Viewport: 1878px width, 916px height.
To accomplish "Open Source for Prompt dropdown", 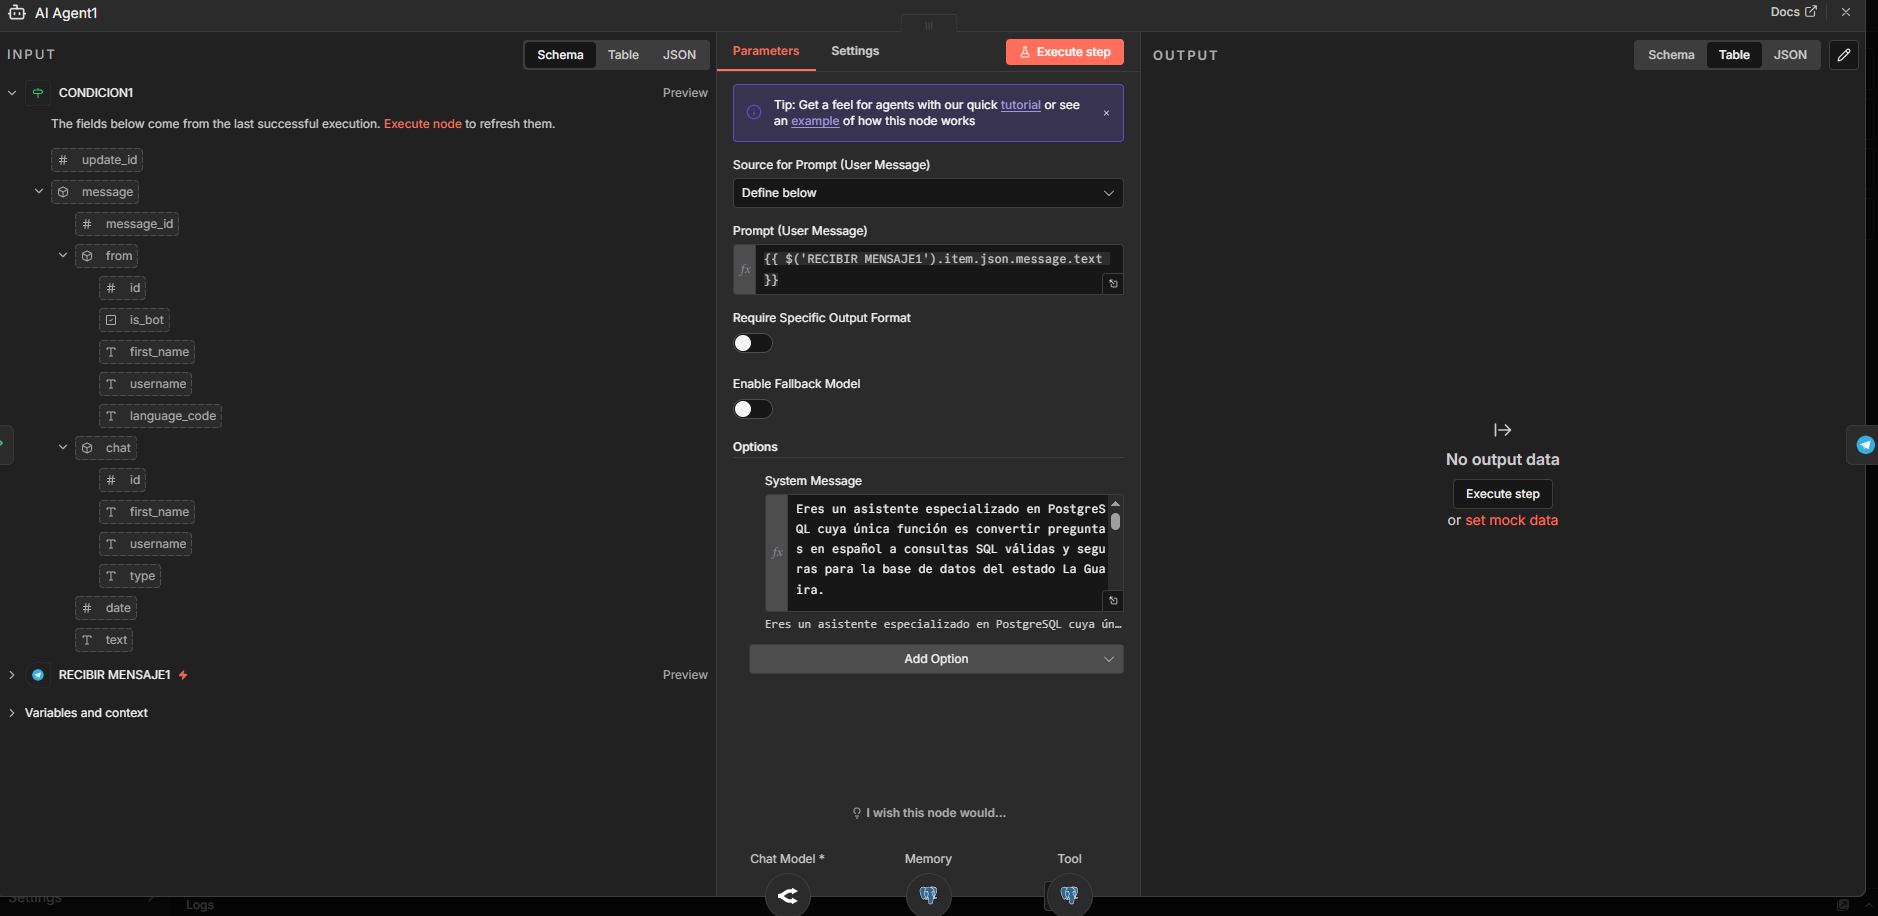I will [x=927, y=193].
